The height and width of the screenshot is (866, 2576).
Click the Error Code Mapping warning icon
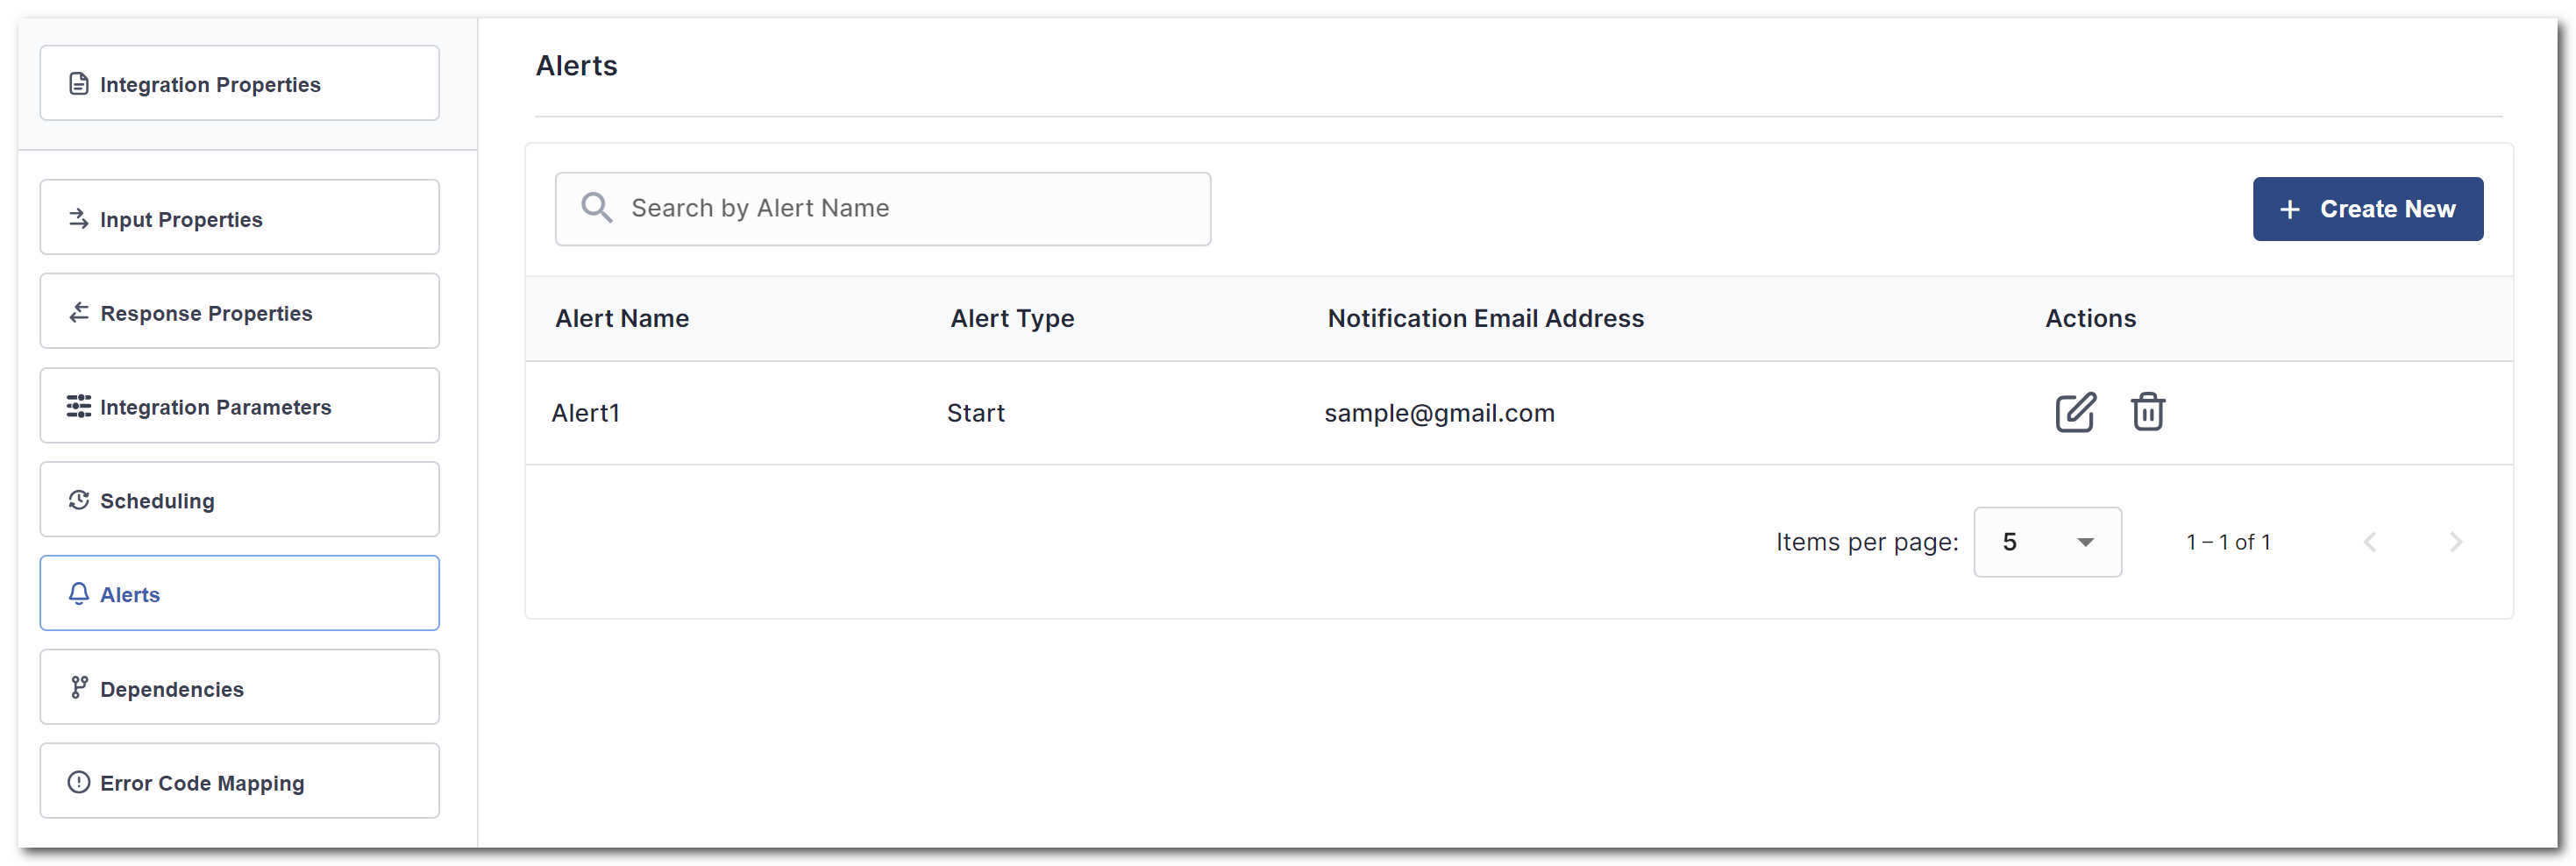click(x=79, y=782)
